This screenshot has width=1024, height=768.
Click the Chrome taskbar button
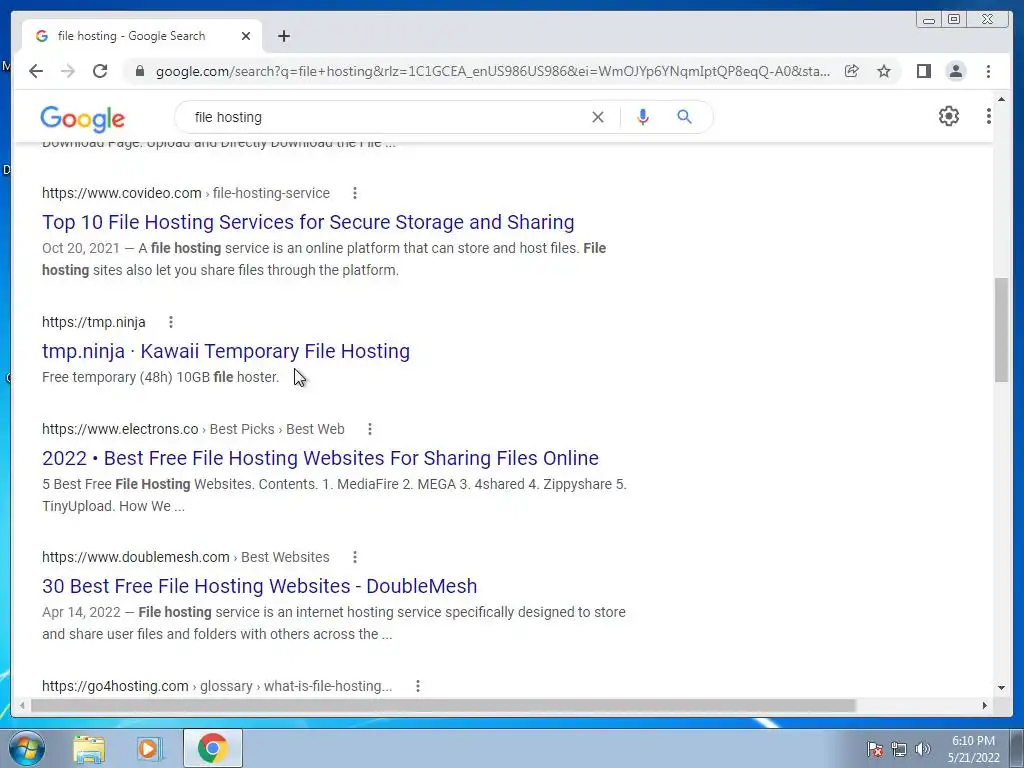pos(213,748)
